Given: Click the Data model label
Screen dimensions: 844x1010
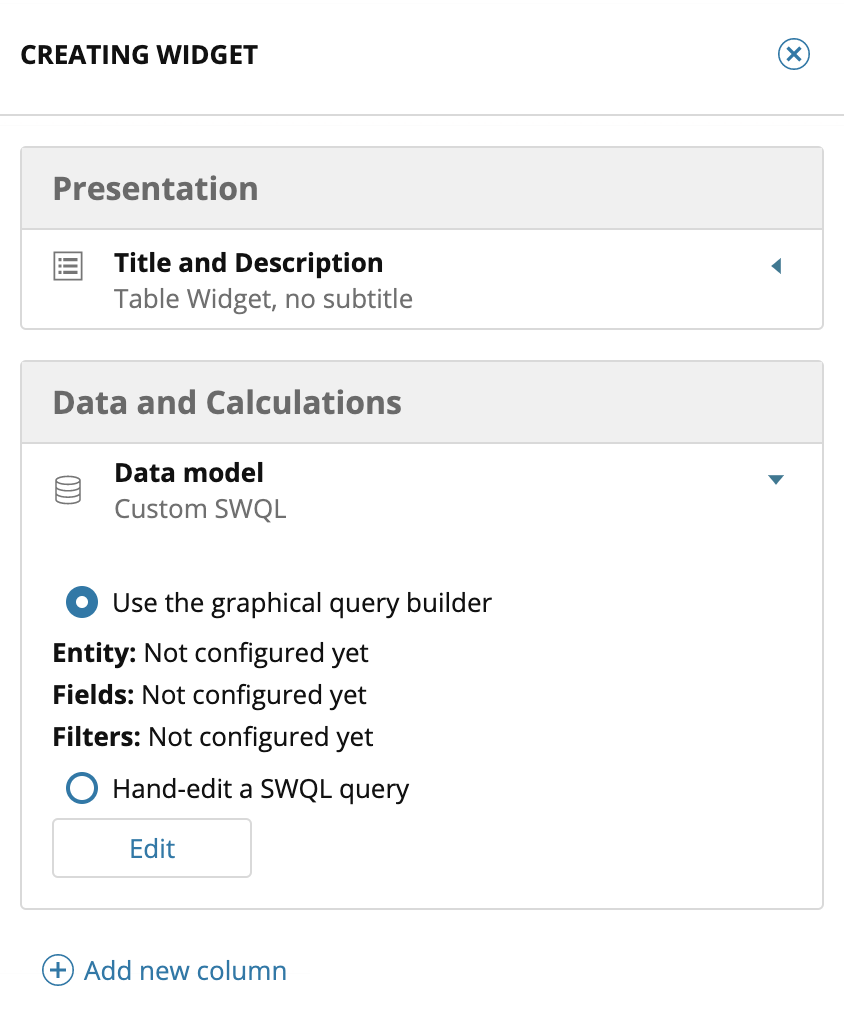Looking at the screenshot, I should pos(189,472).
